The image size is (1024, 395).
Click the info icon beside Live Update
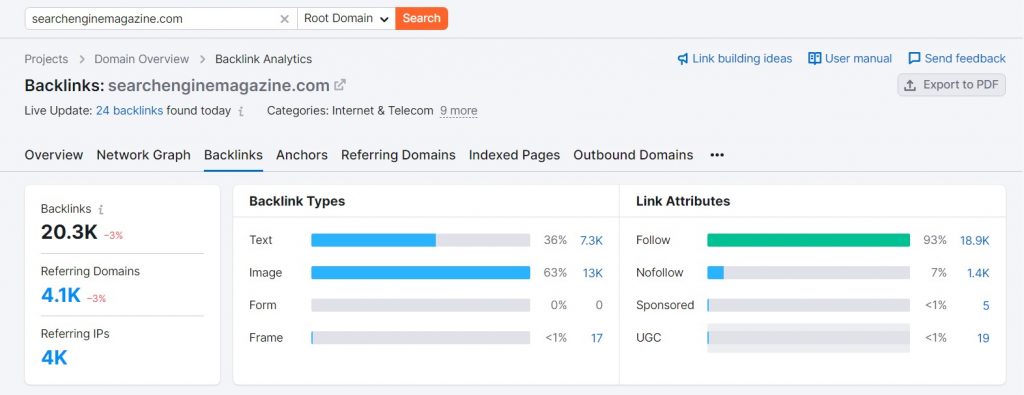pyautogui.click(x=241, y=112)
